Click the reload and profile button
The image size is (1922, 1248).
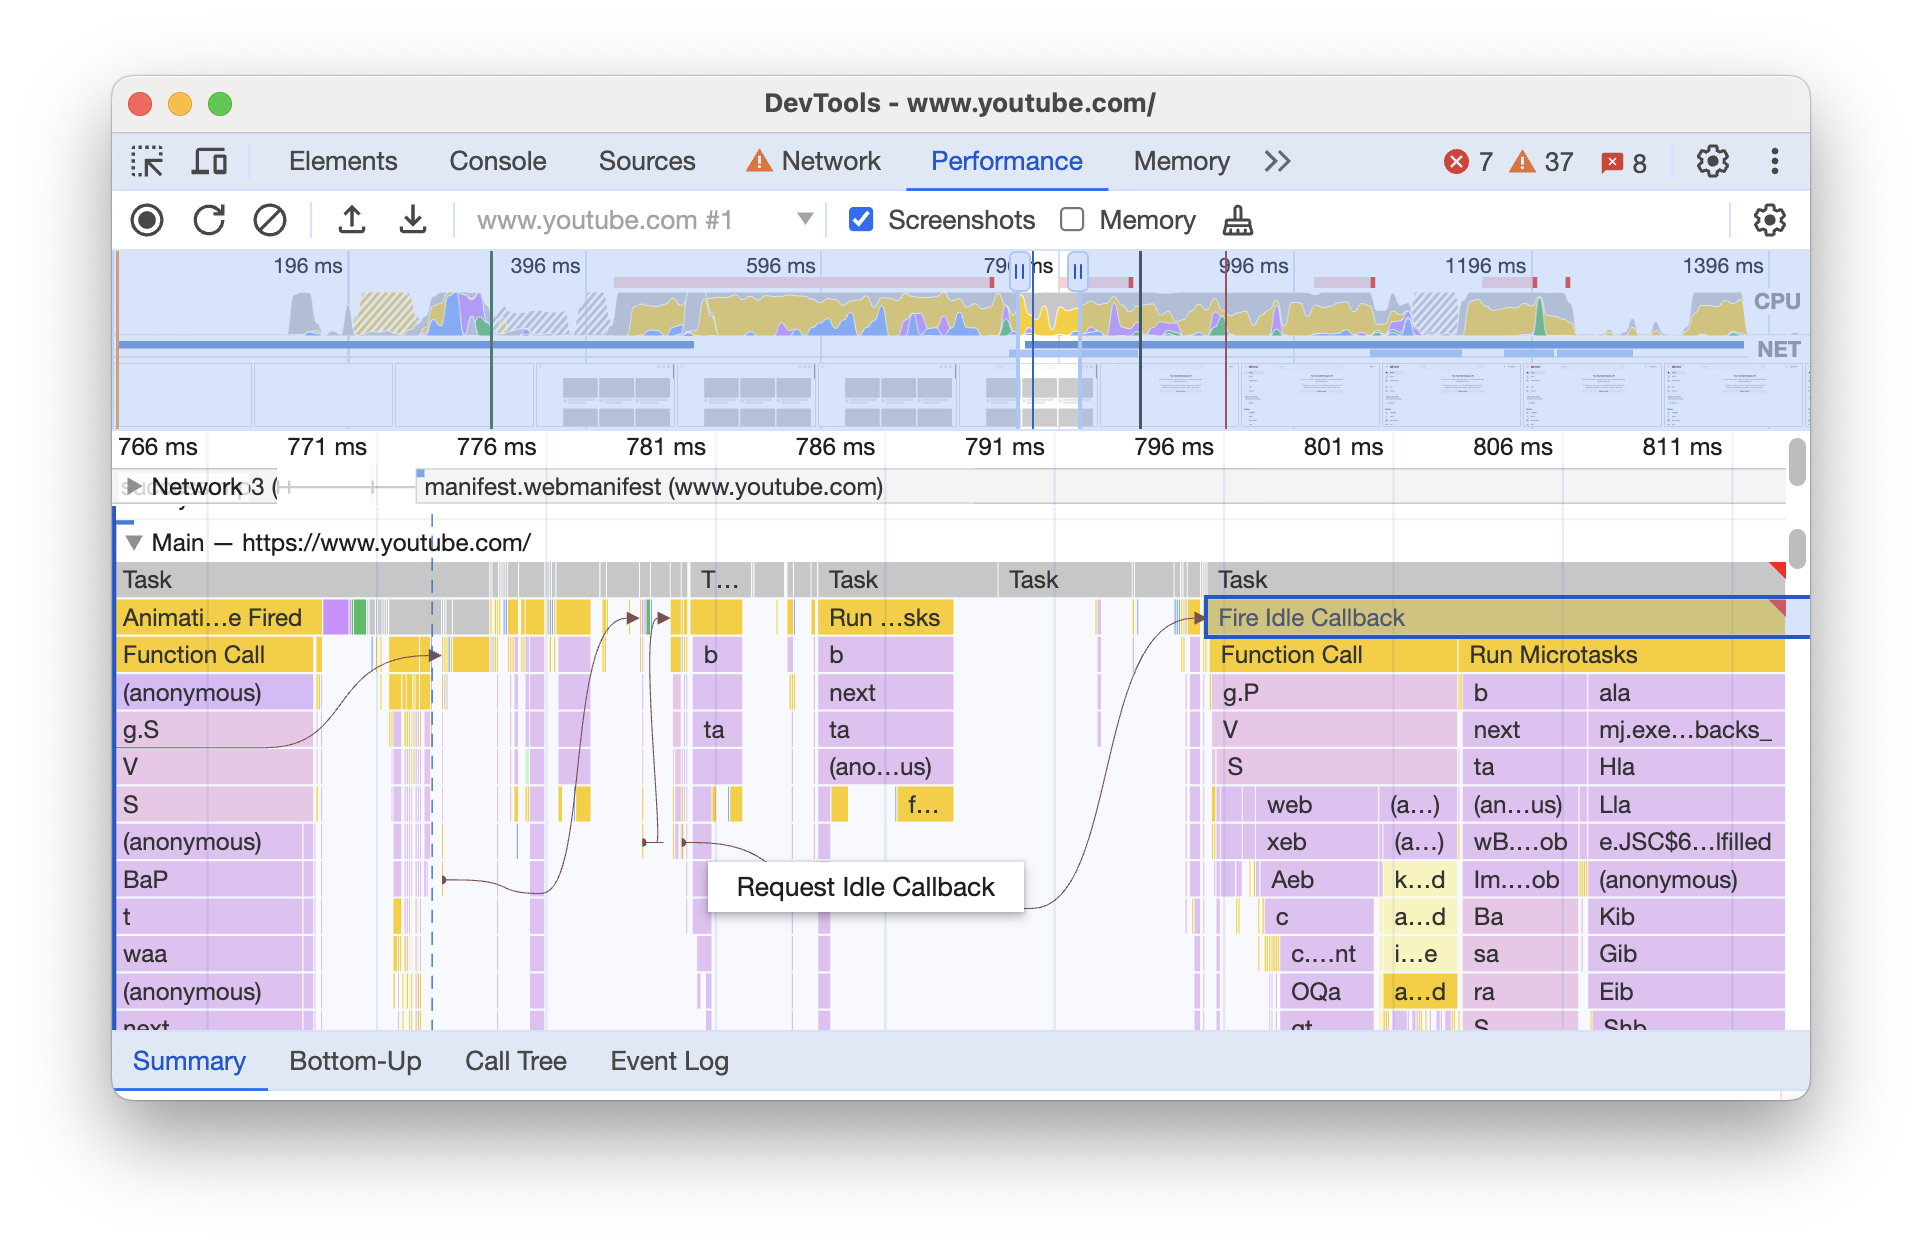point(207,219)
